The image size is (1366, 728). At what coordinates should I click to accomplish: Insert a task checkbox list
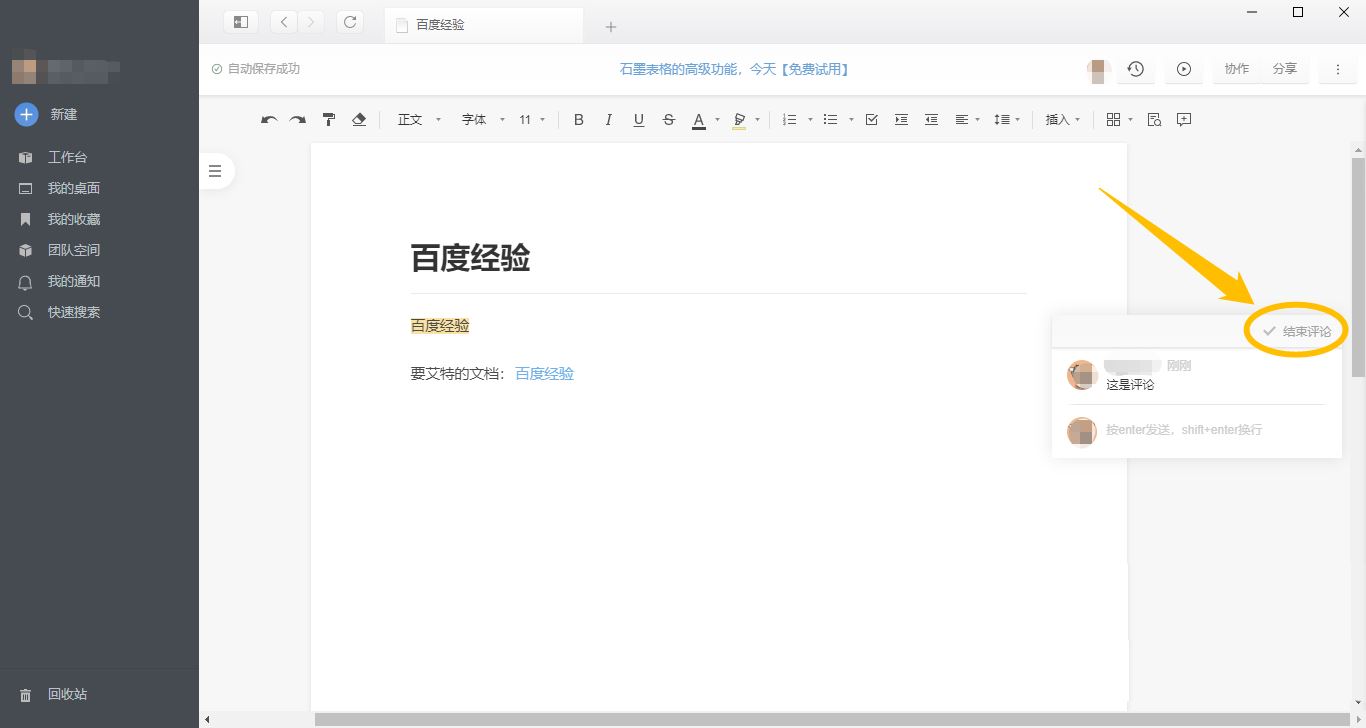tap(871, 120)
